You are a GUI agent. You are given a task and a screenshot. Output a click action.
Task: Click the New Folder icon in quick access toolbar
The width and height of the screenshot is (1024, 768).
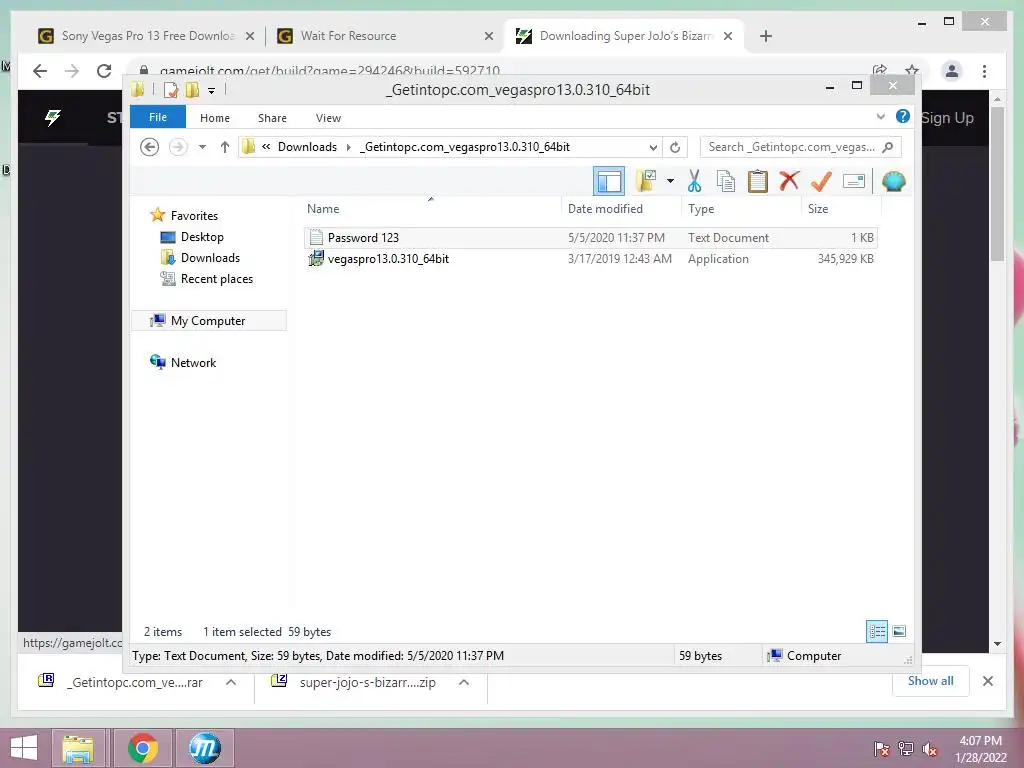coord(192,89)
